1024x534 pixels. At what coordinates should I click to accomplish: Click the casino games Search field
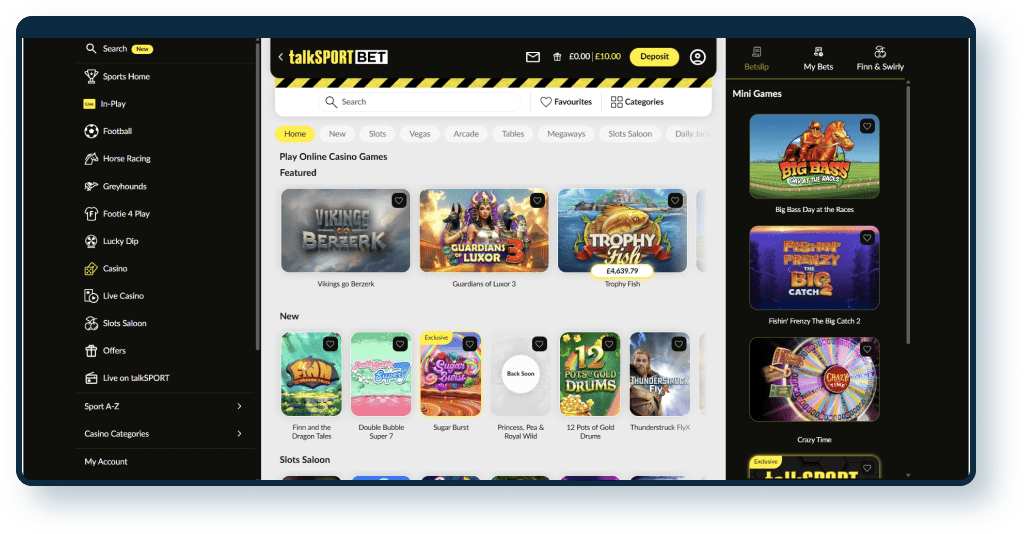pyautogui.click(x=419, y=102)
